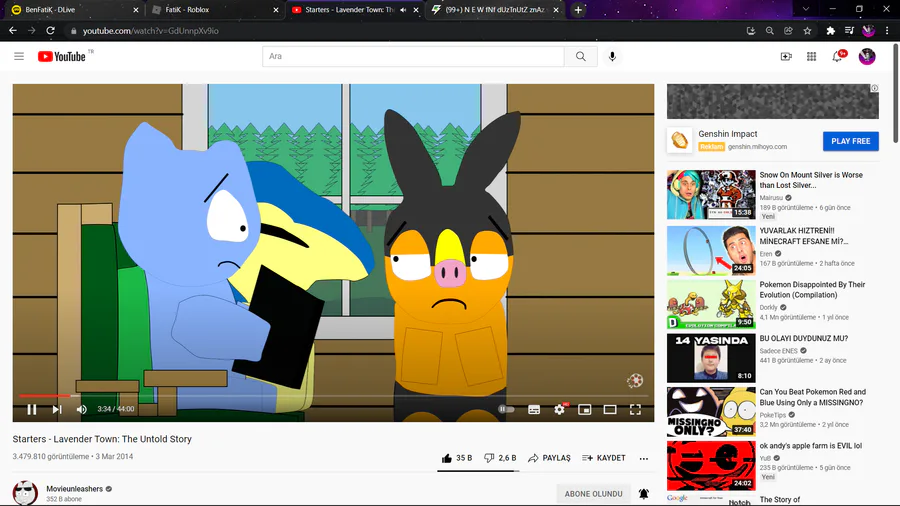Click the channel watermark in the player
900x506 pixels.
click(634, 380)
